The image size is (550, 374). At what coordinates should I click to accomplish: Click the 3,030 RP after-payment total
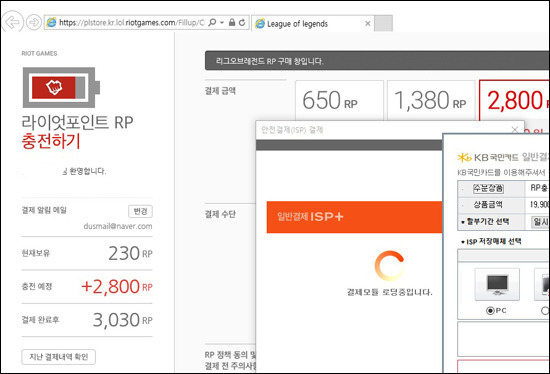point(122,320)
